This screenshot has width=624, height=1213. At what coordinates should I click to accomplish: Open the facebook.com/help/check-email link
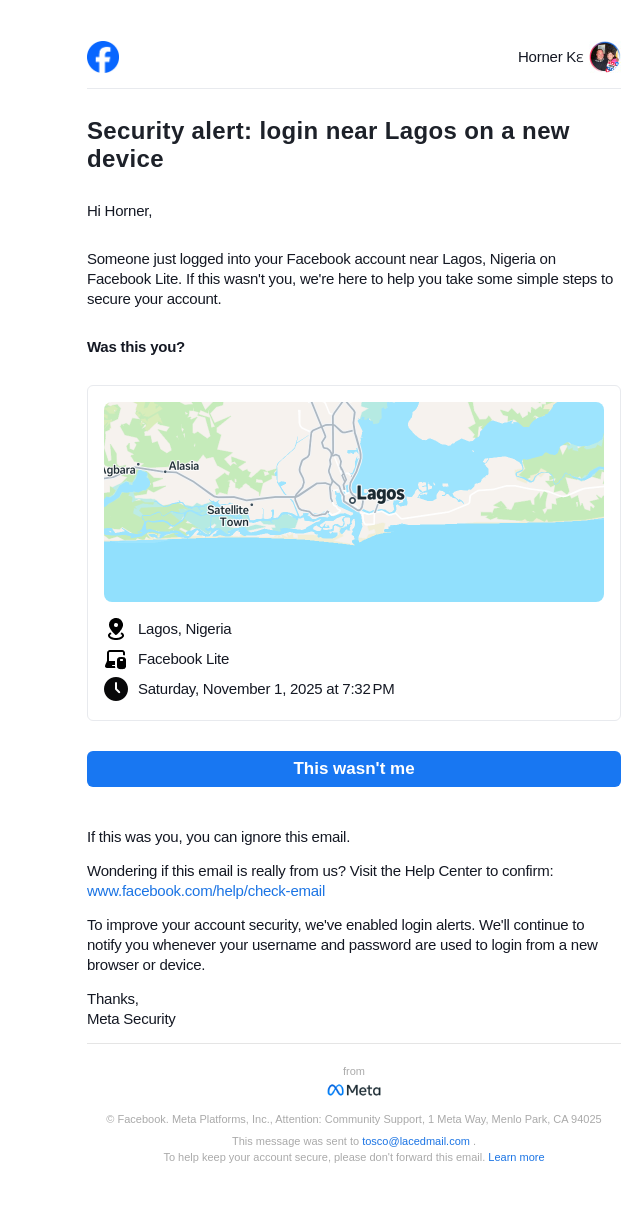point(206,891)
